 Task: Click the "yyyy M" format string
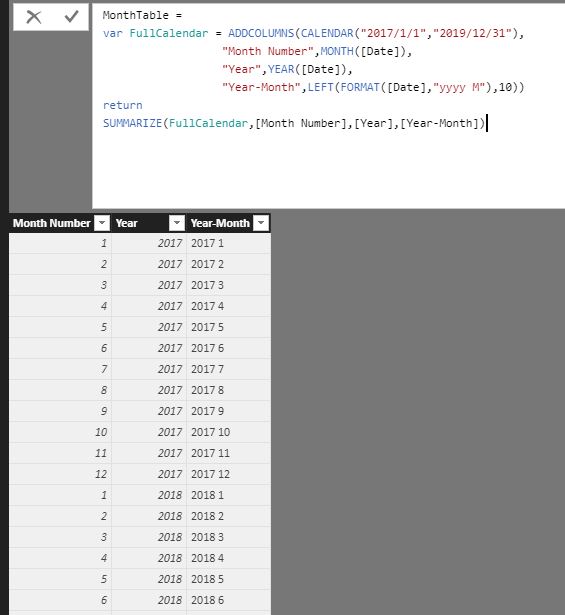459,87
